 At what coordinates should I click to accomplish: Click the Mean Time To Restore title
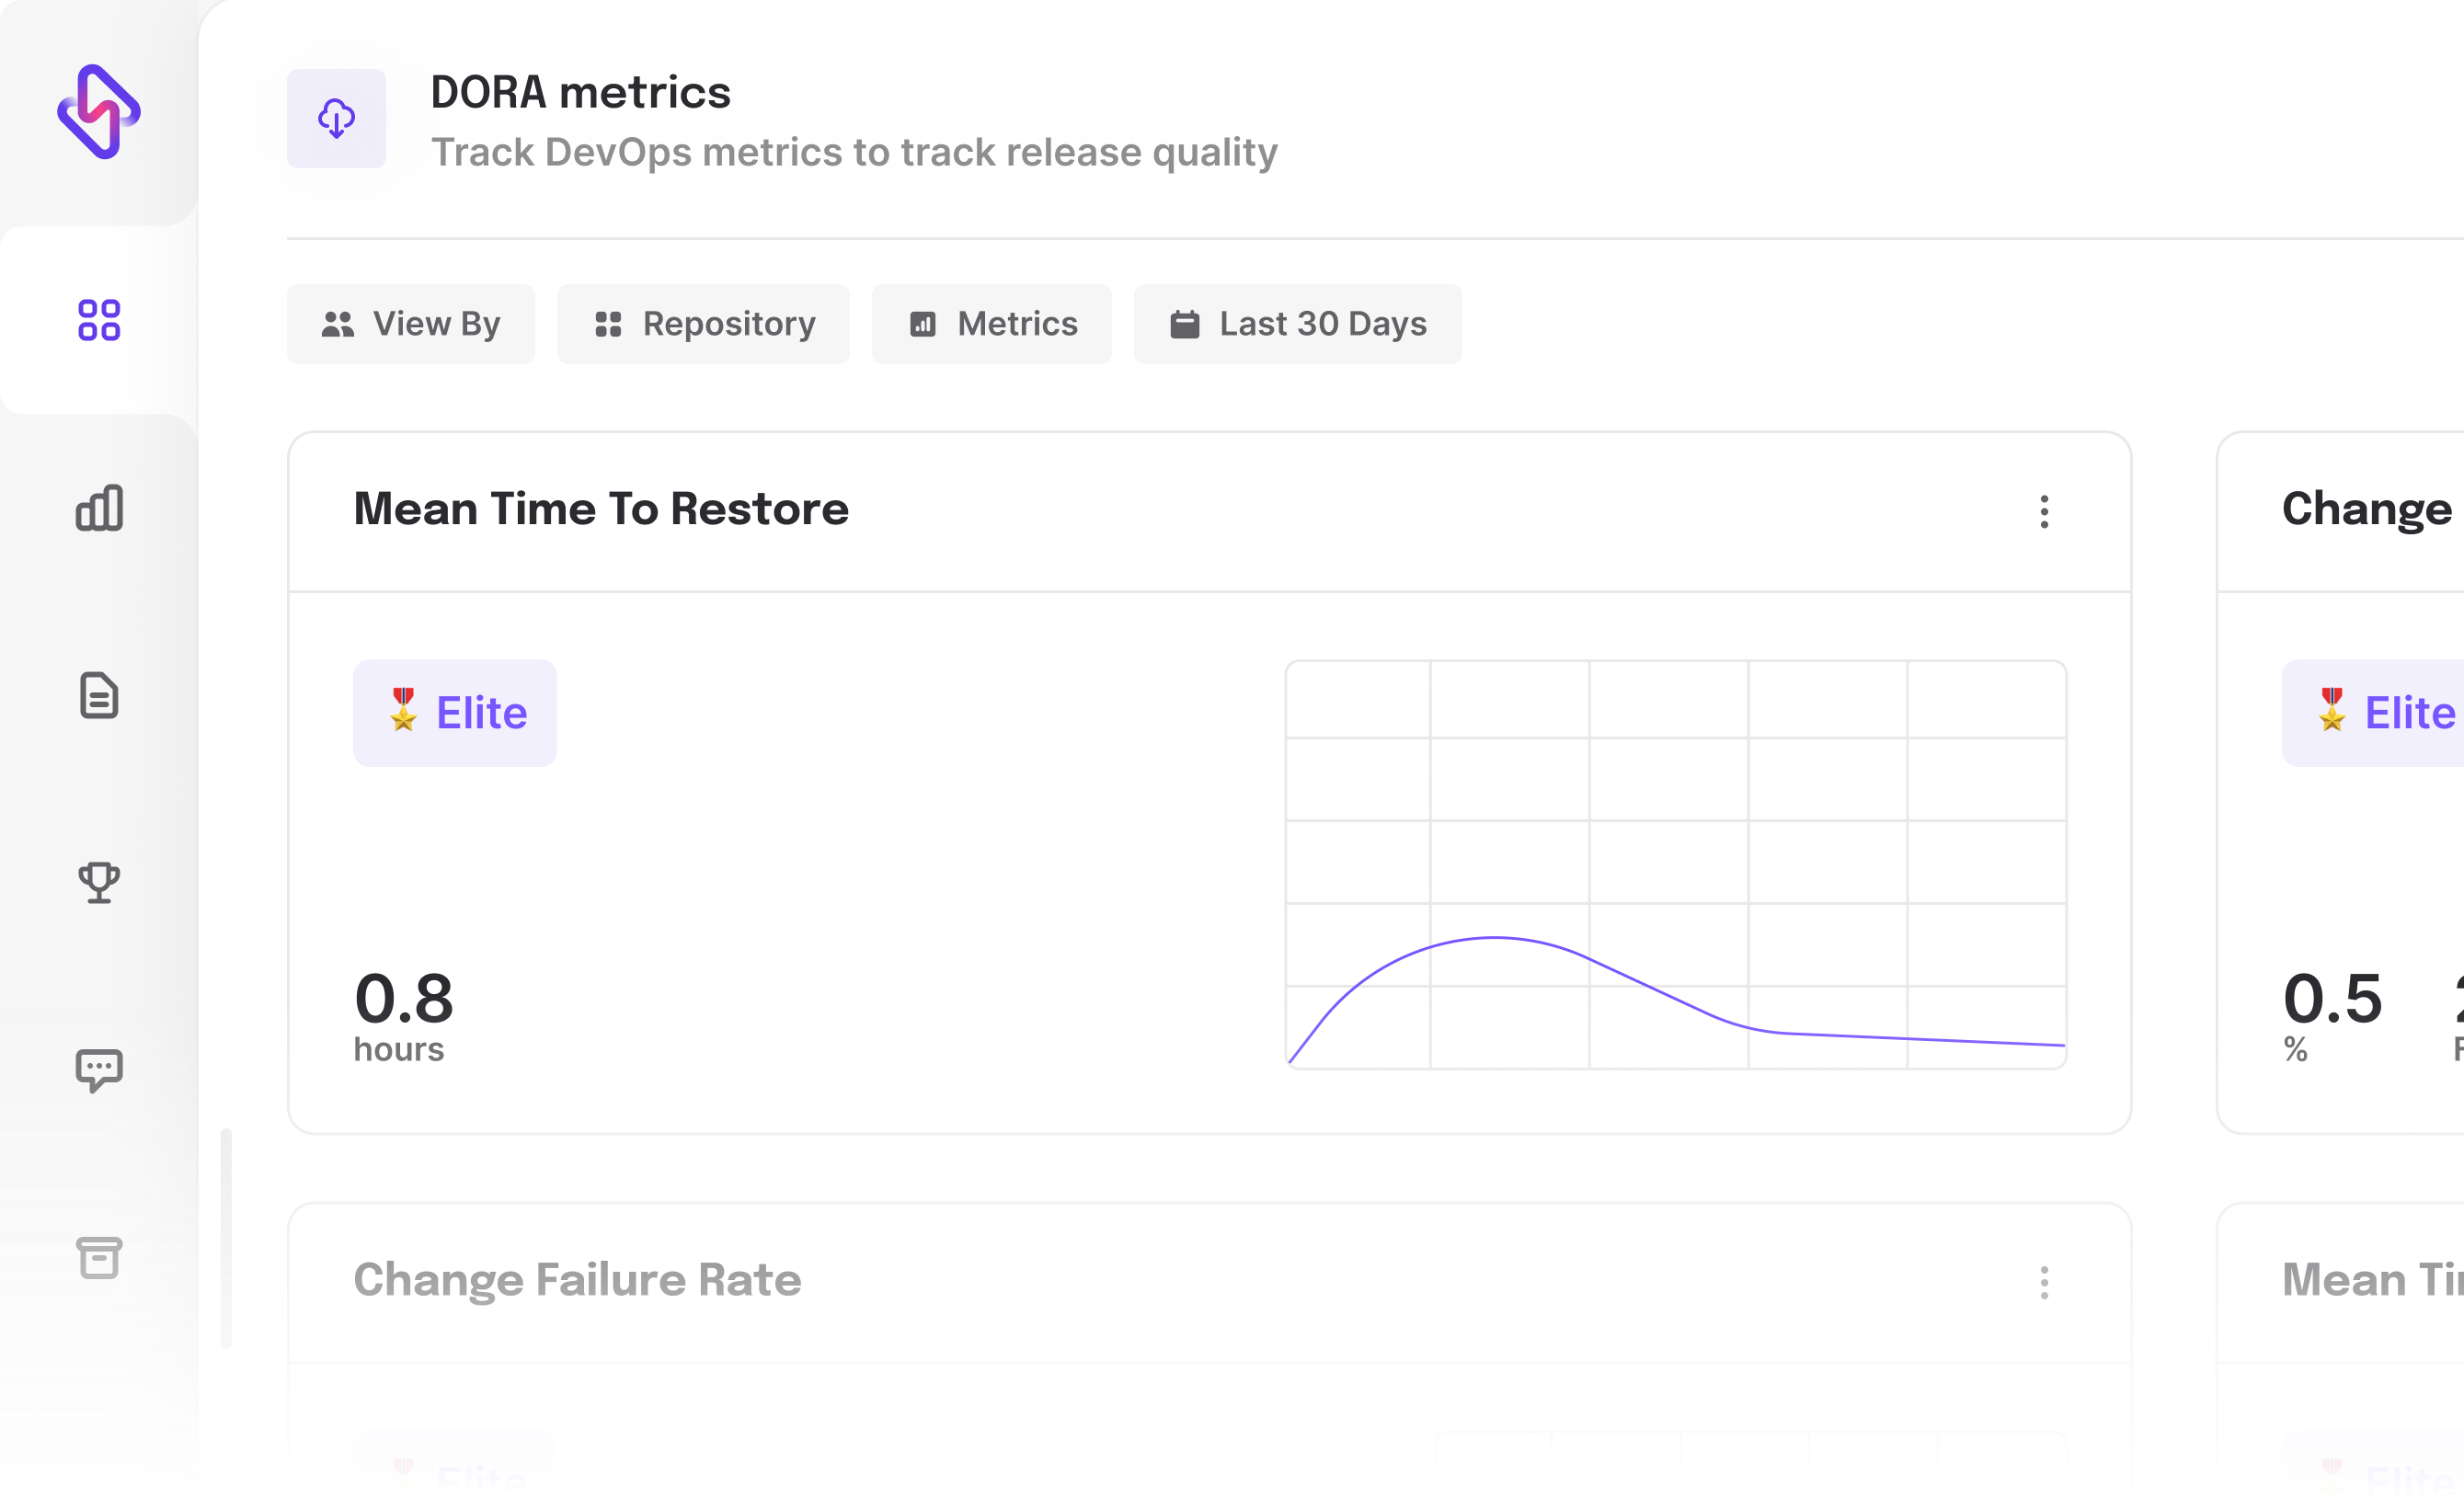tap(601, 509)
